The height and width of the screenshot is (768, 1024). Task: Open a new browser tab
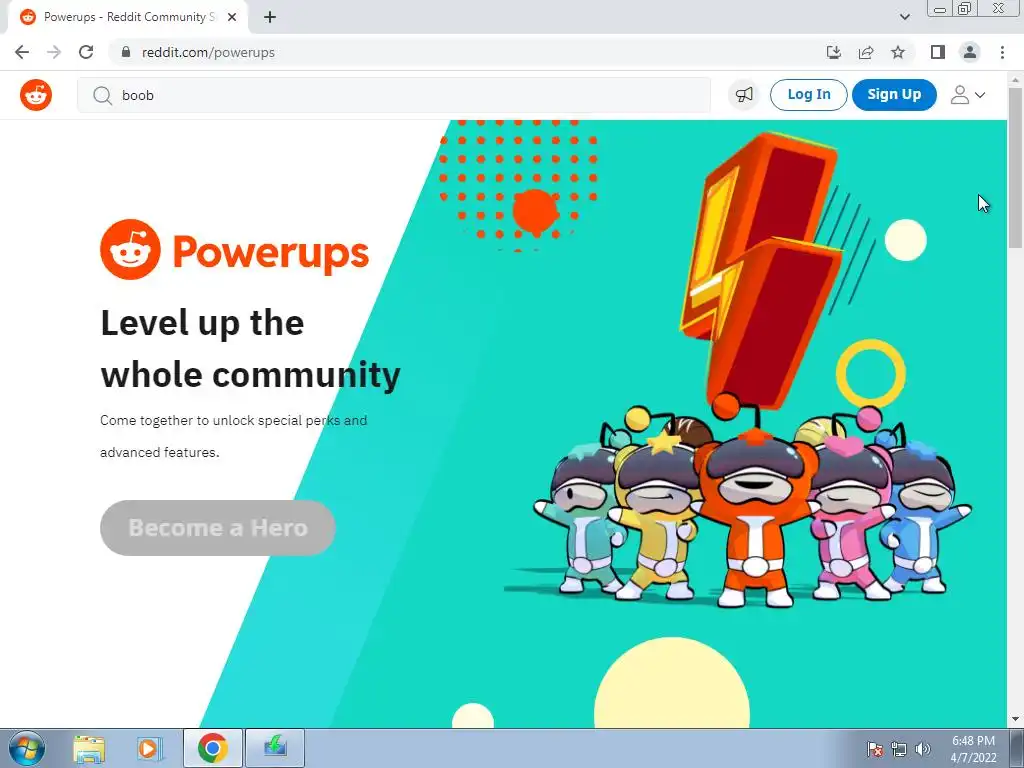tap(270, 18)
